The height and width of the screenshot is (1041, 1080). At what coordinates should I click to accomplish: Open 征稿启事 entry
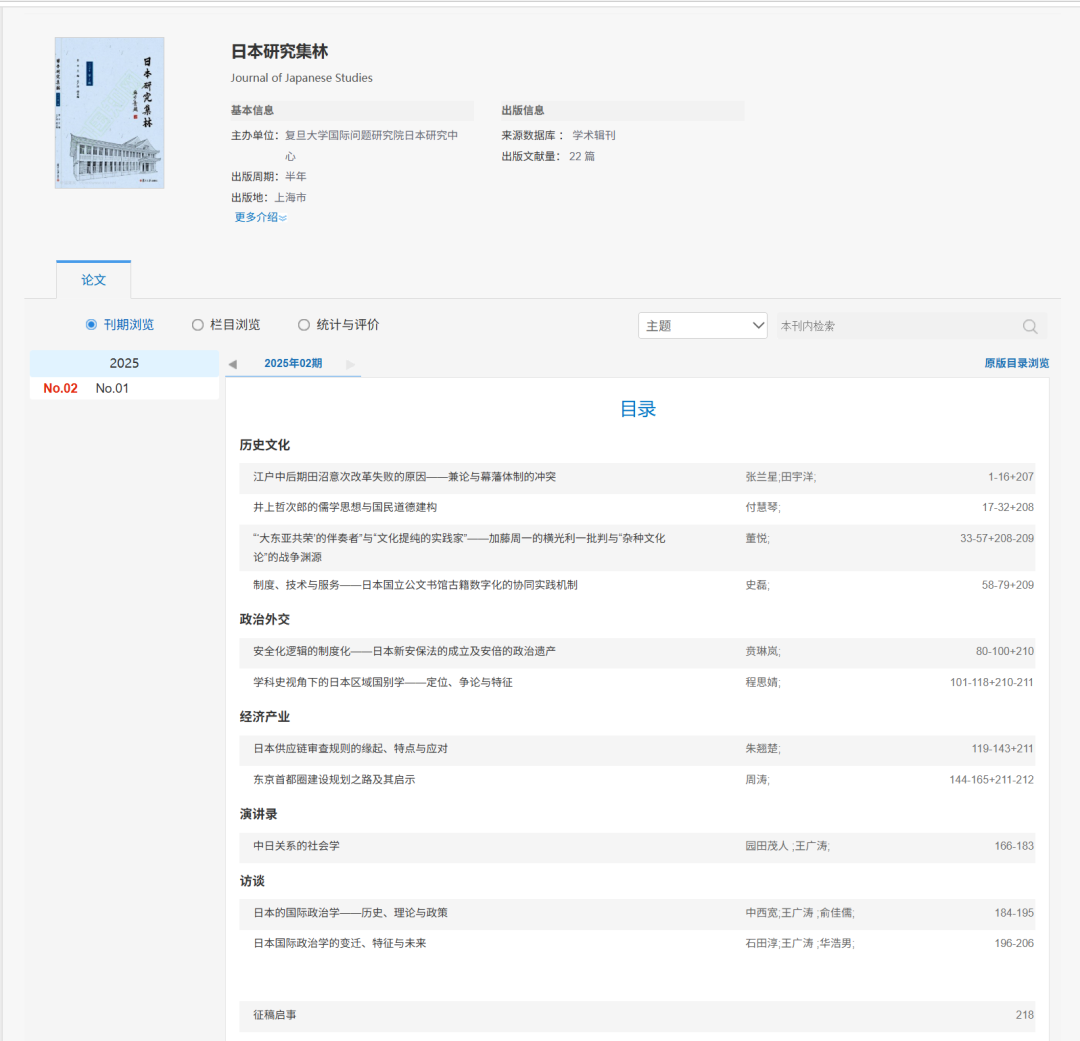275,1015
